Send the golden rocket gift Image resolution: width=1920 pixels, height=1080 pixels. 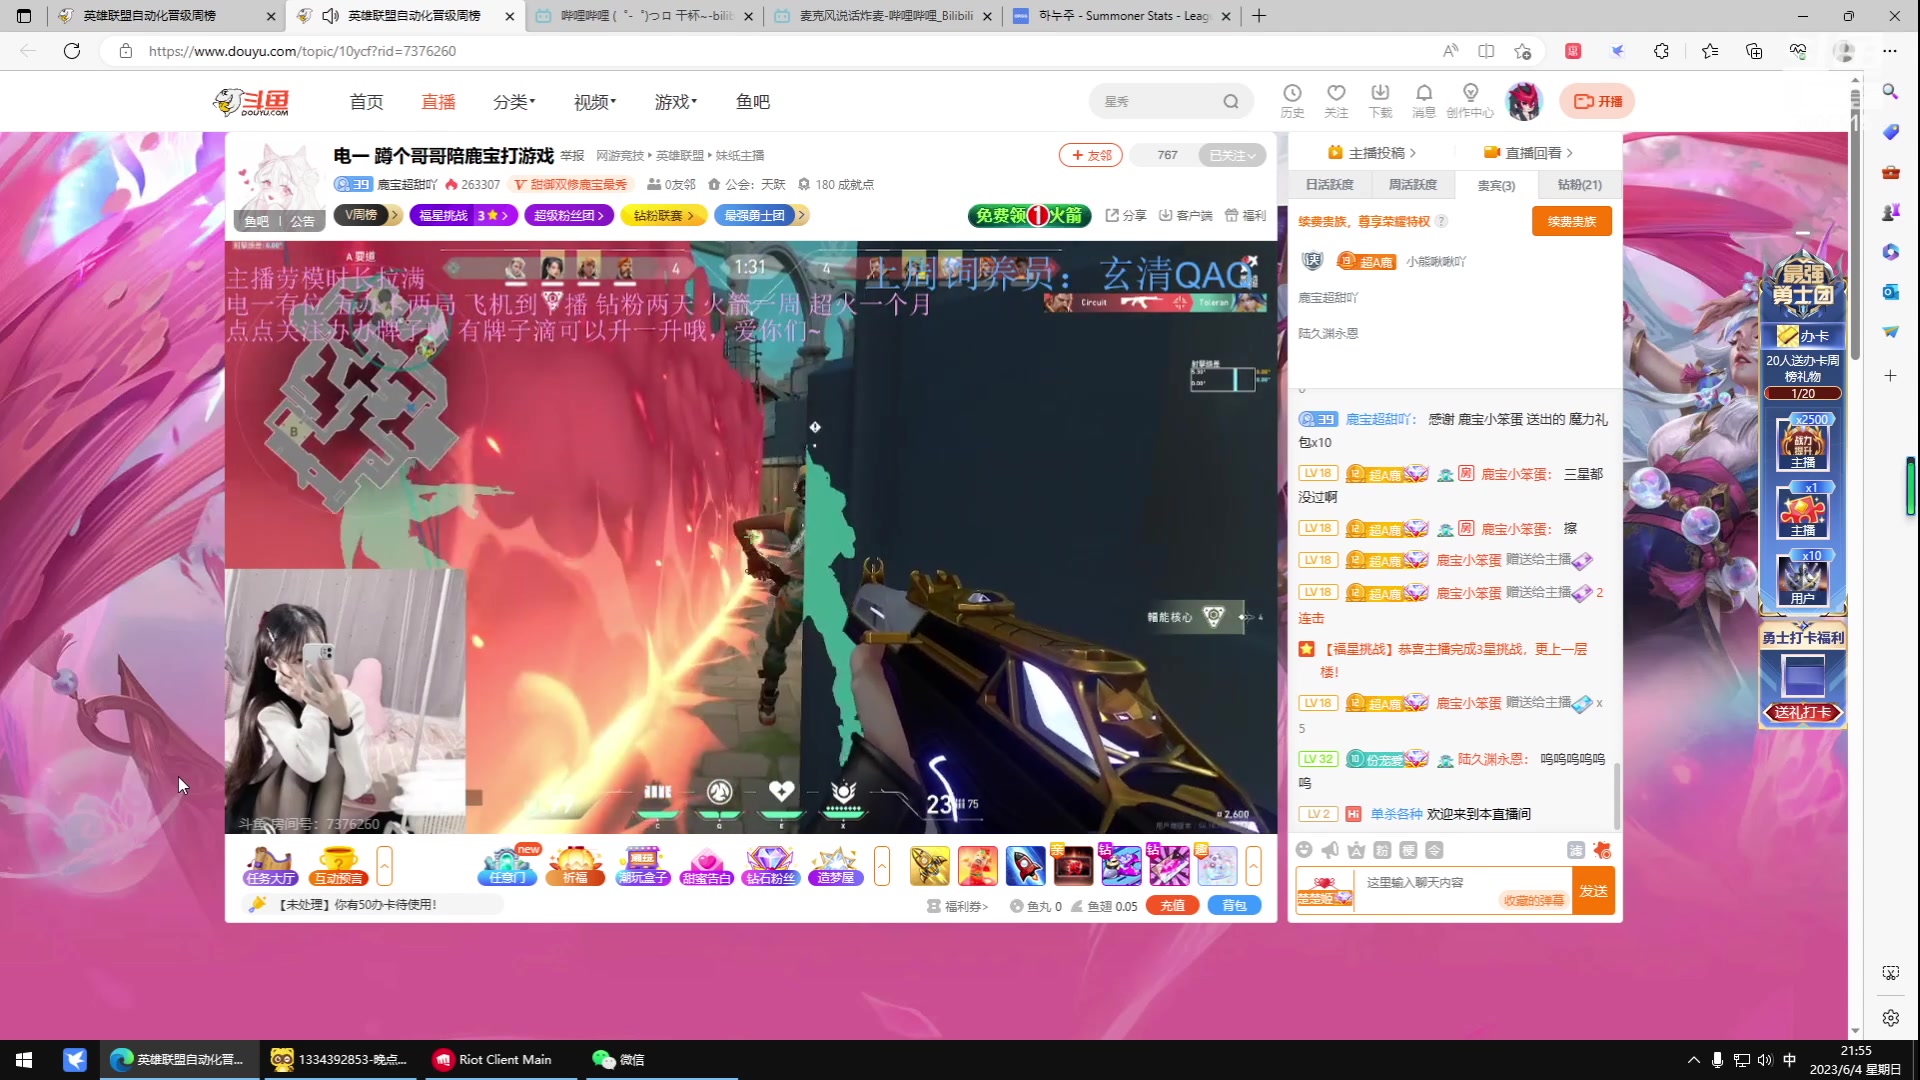point(929,866)
